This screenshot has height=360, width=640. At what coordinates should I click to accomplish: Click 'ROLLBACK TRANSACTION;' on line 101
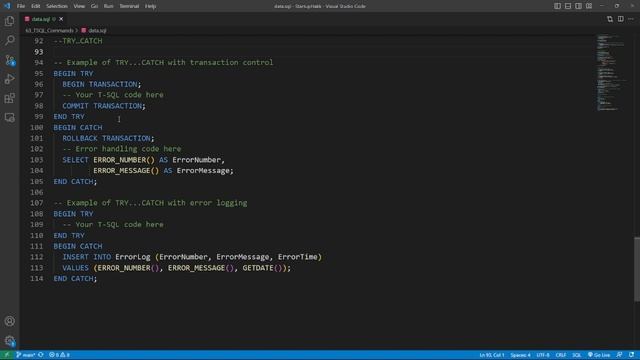(x=108, y=138)
